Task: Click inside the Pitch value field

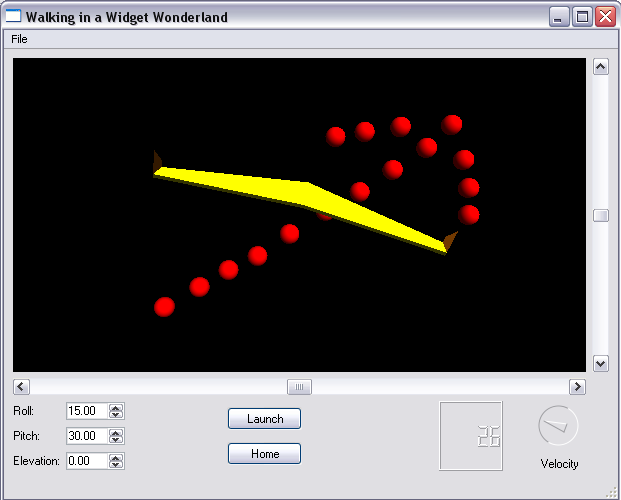Action: click(x=87, y=436)
